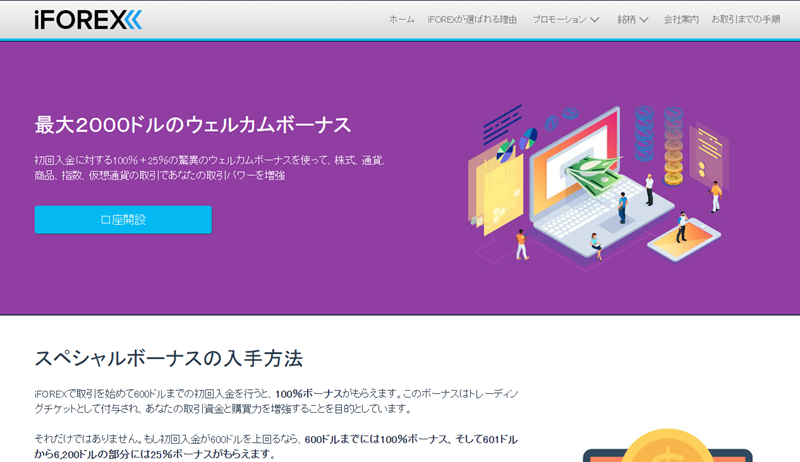Open iFOREXが選ばれる理由 page
Image resolution: width=800 pixels, height=462 pixels.
pos(472,19)
